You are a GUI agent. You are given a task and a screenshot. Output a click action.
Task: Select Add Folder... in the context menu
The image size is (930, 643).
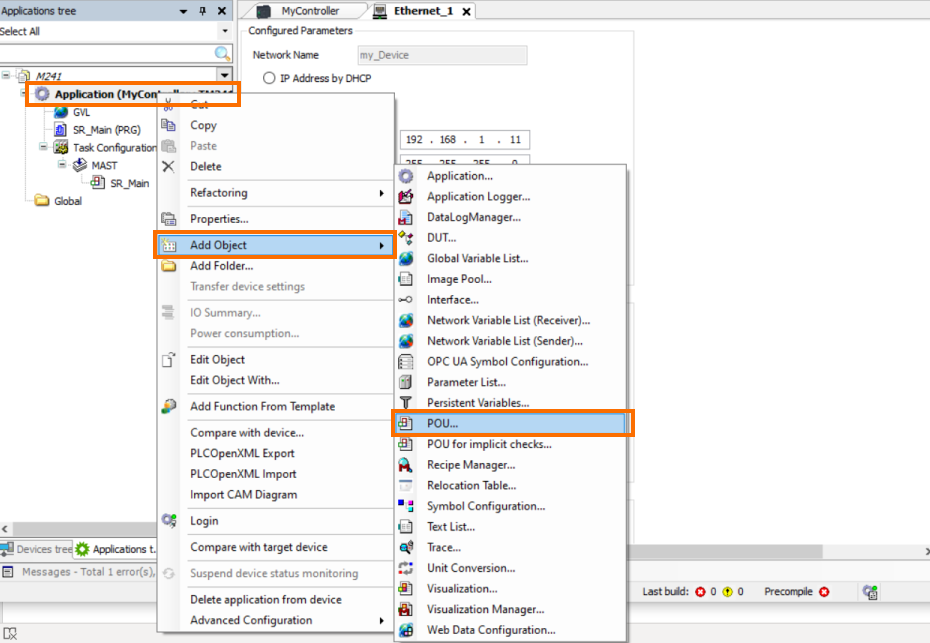coord(221,266)
